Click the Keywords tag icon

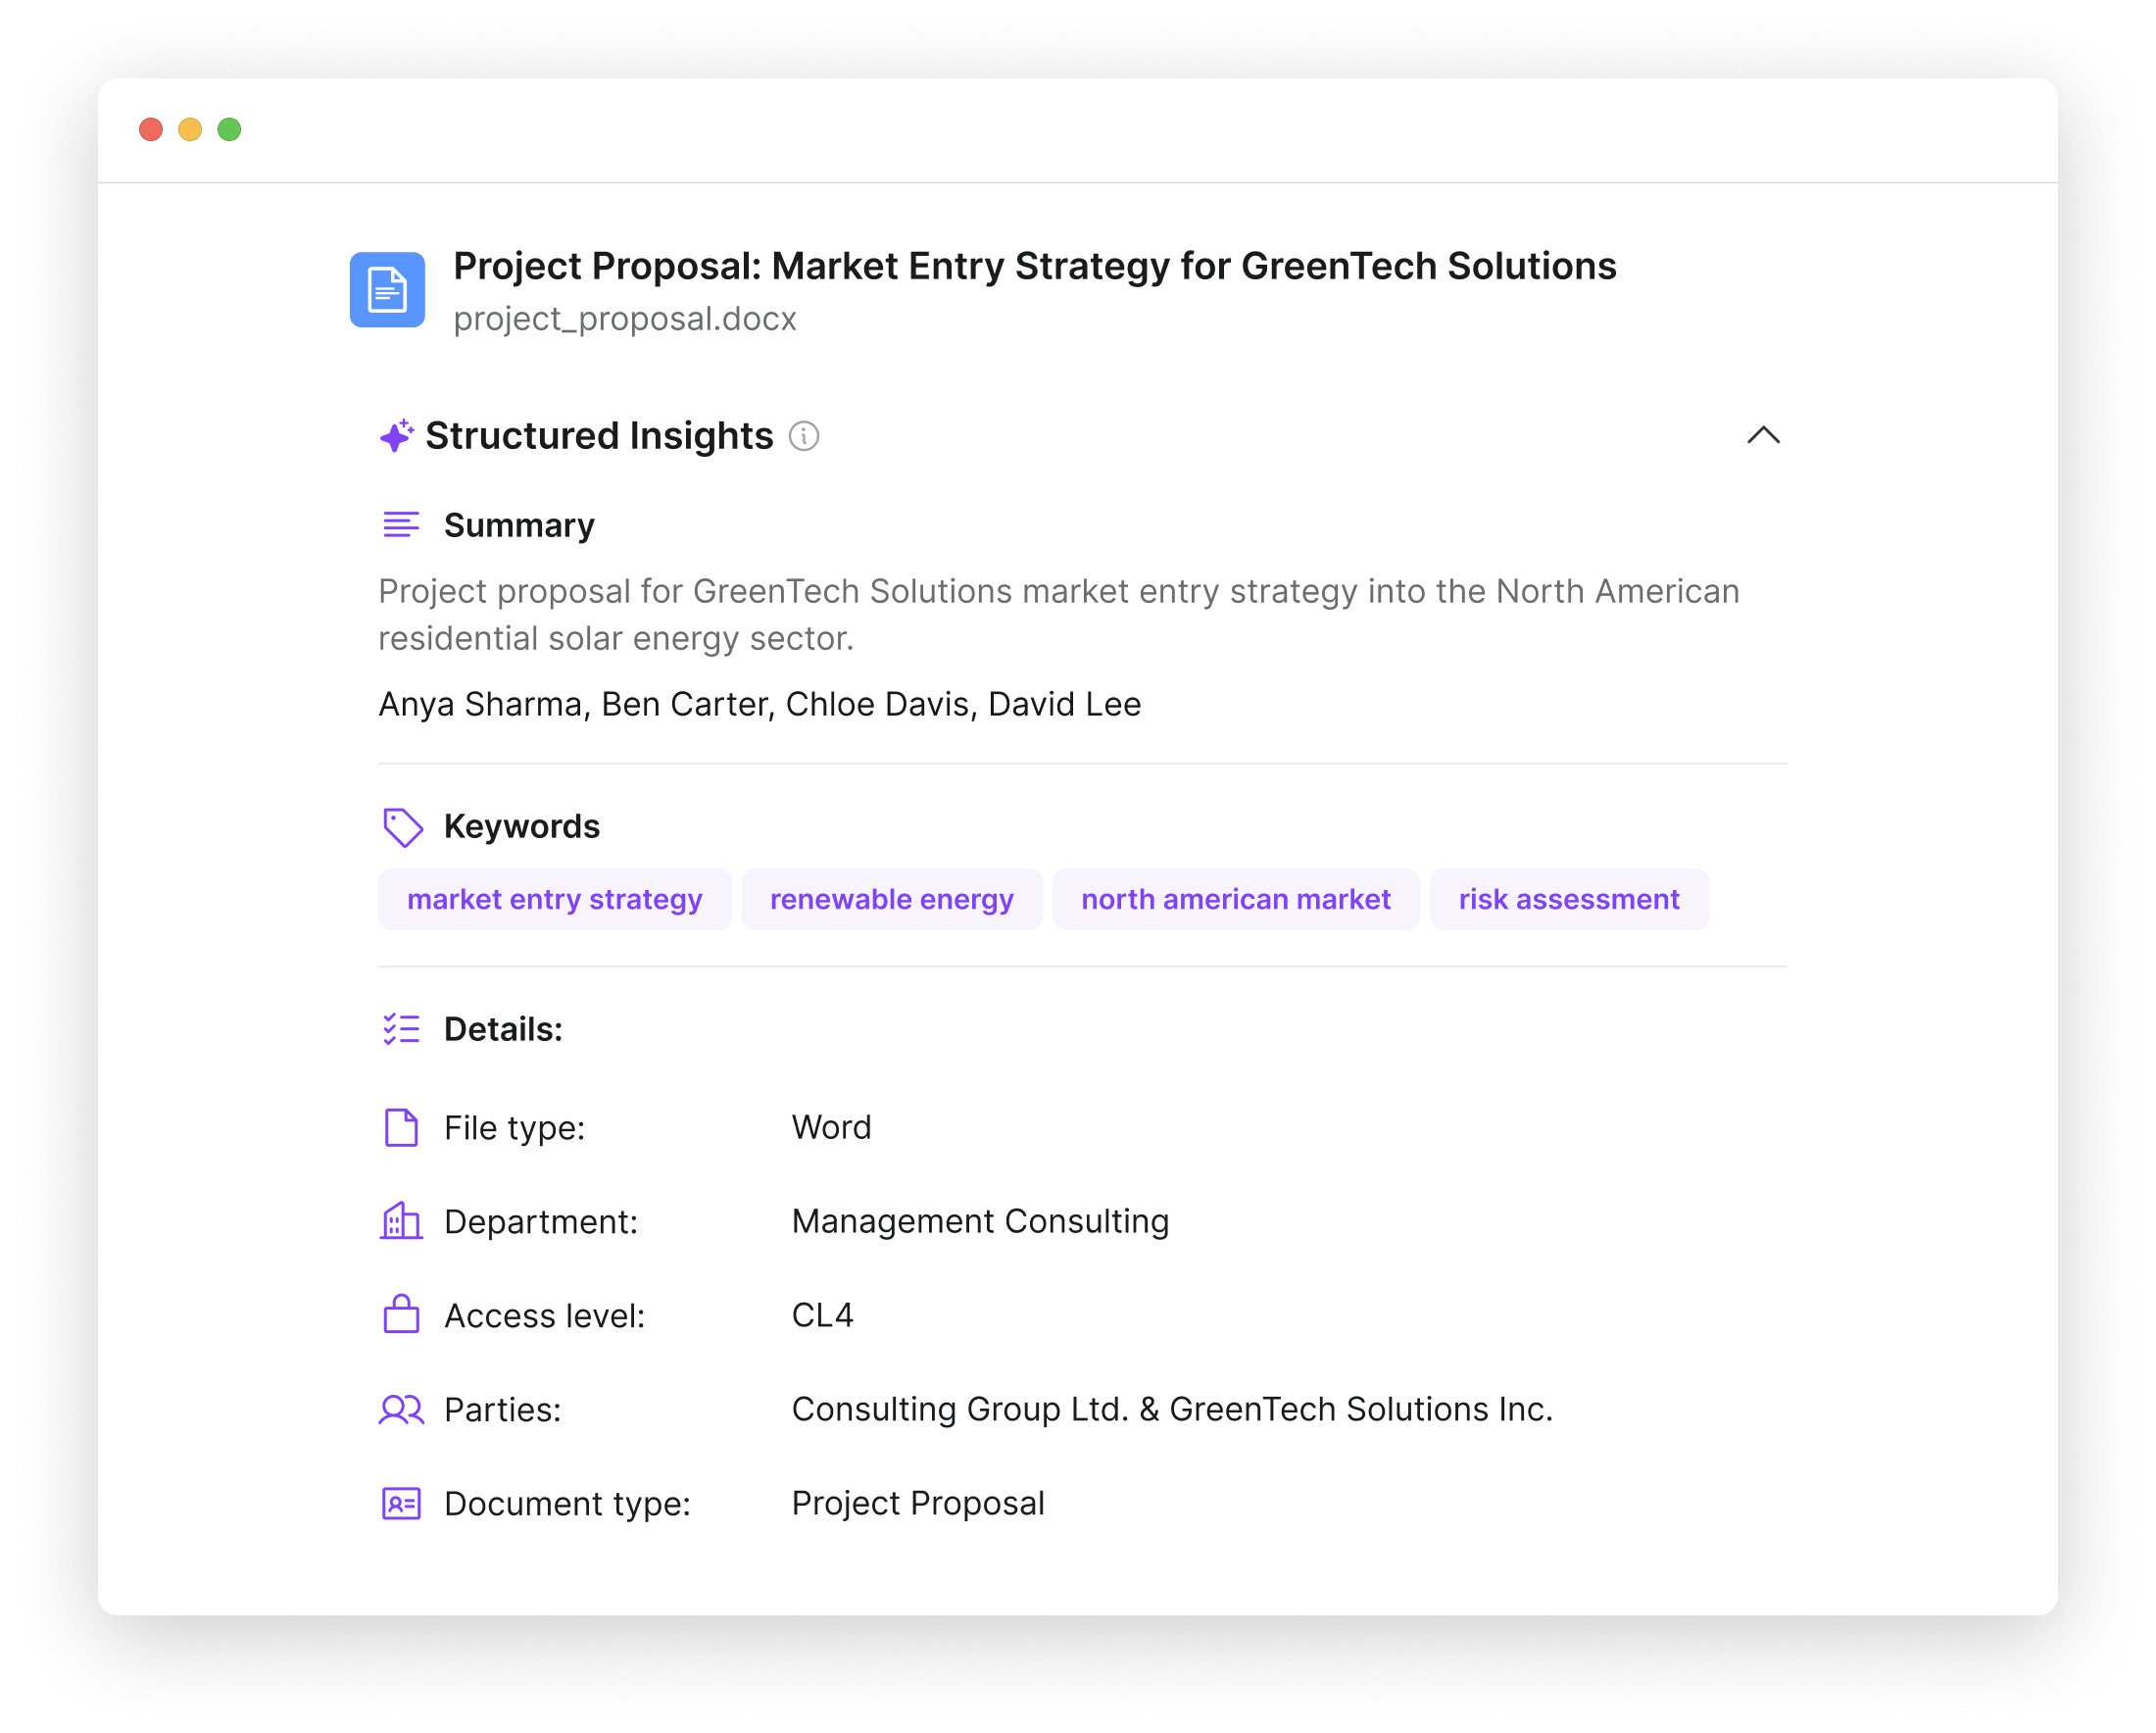tap(402, 825)
